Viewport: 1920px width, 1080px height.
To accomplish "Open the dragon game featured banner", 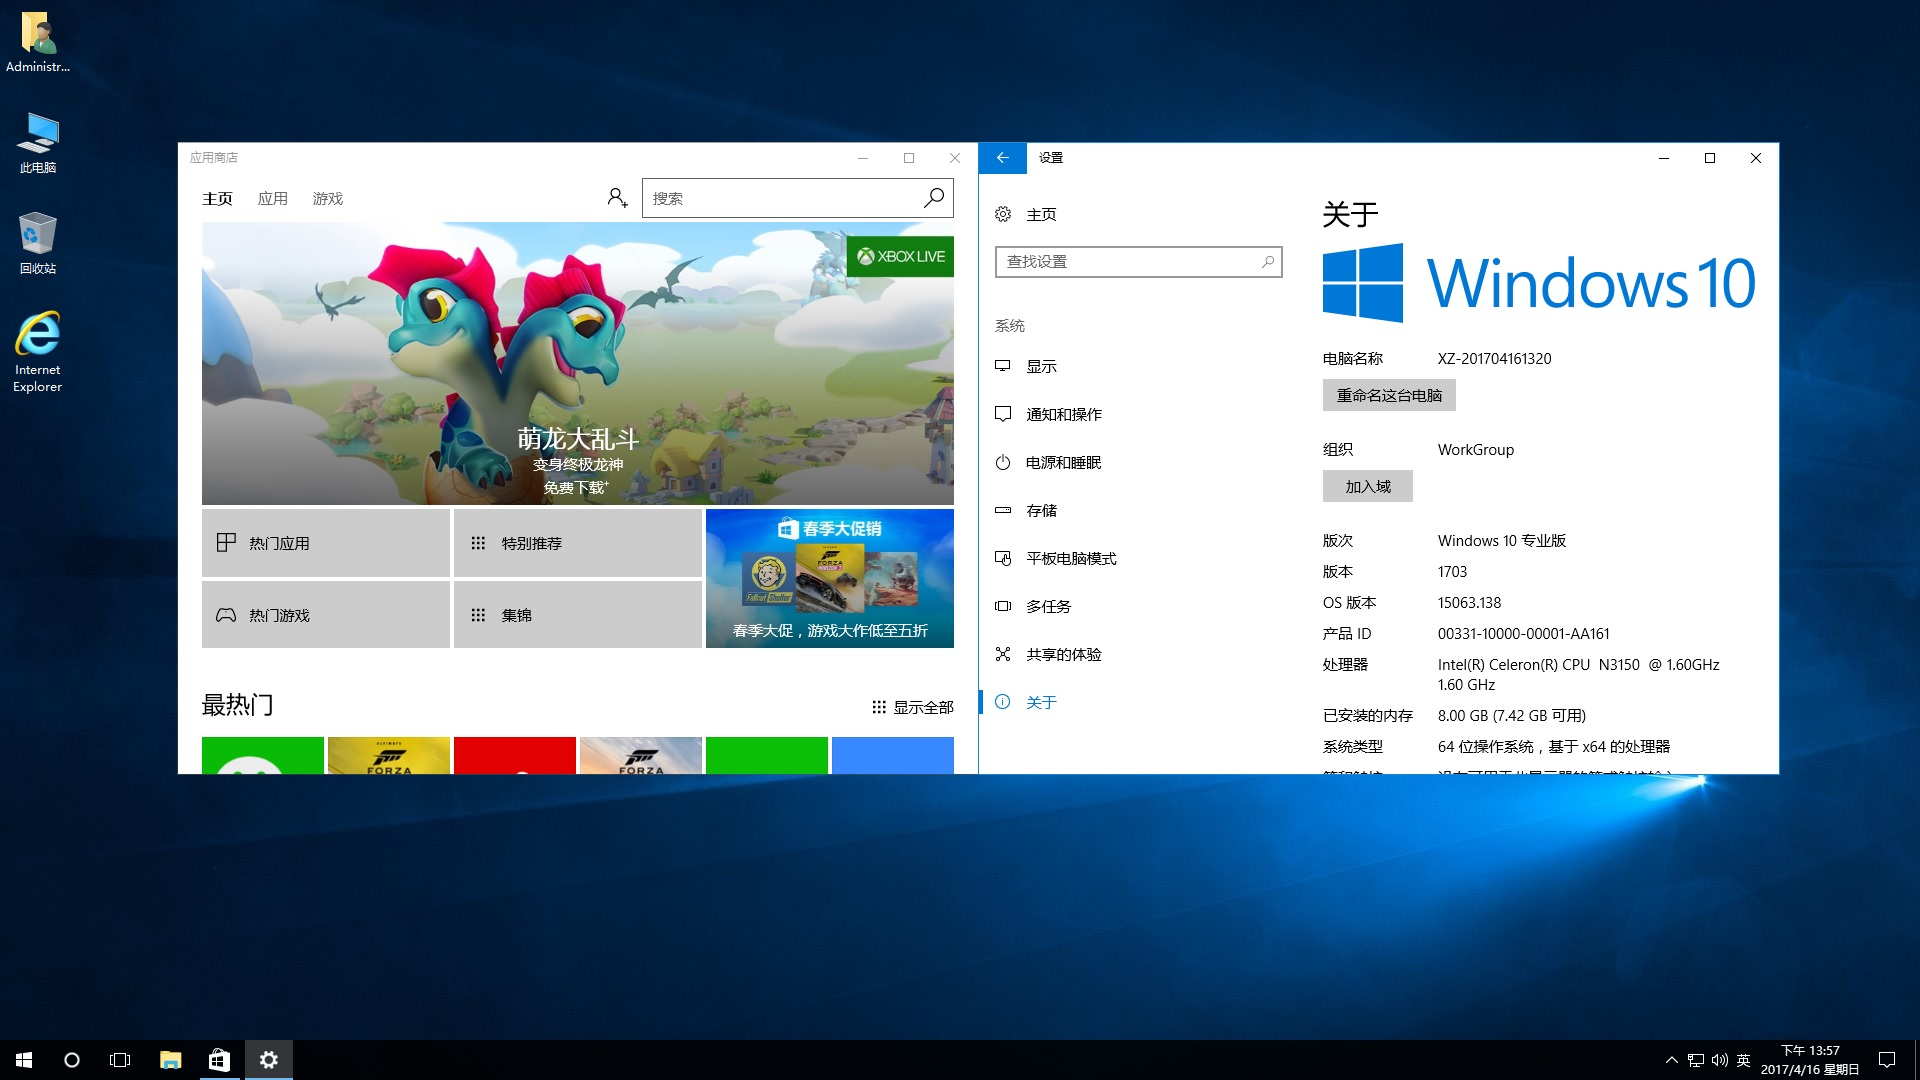I will point(578,363).
